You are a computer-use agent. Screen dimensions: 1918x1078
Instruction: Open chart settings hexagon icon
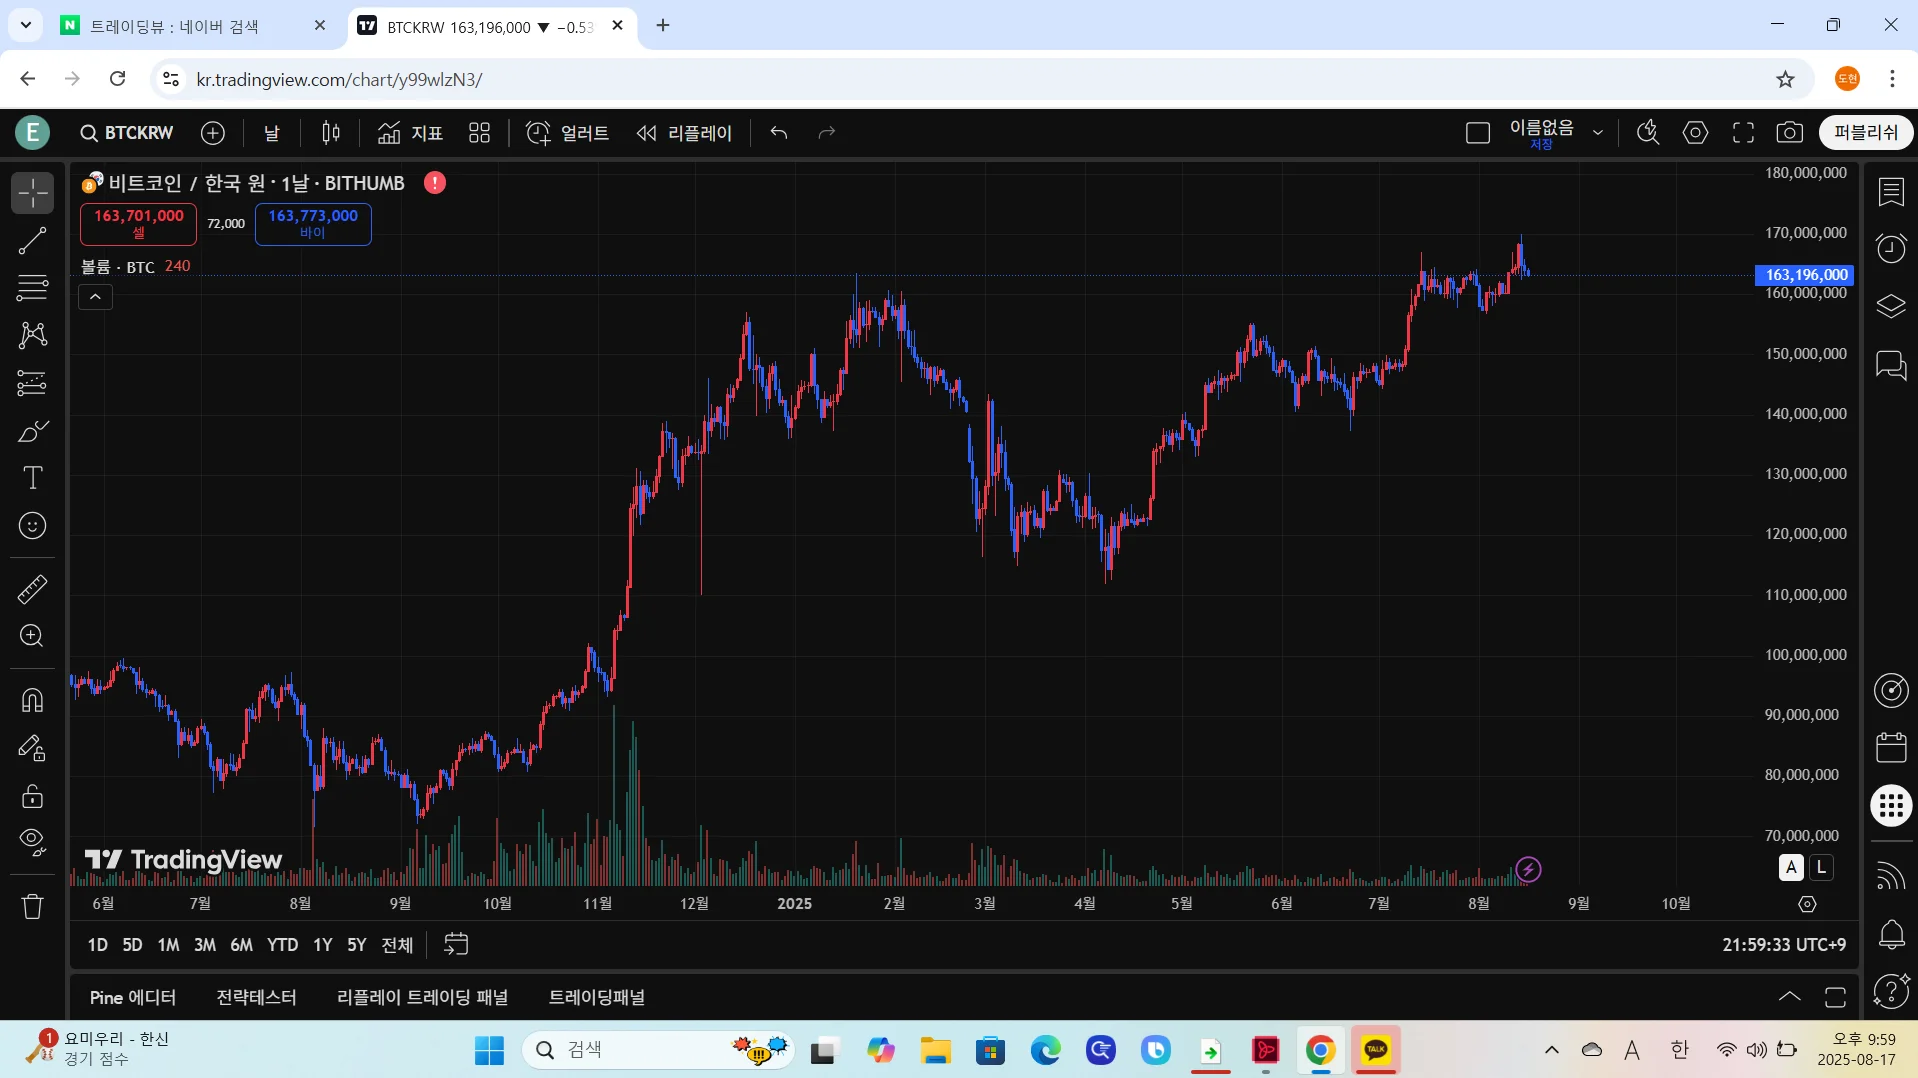point(1696,133)
